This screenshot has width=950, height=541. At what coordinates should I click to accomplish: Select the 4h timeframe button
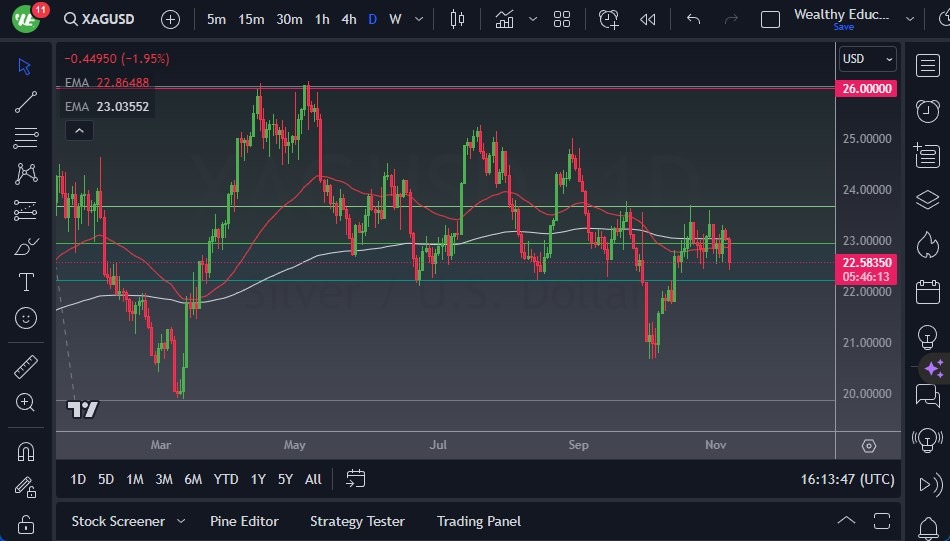tap(348, 19)
